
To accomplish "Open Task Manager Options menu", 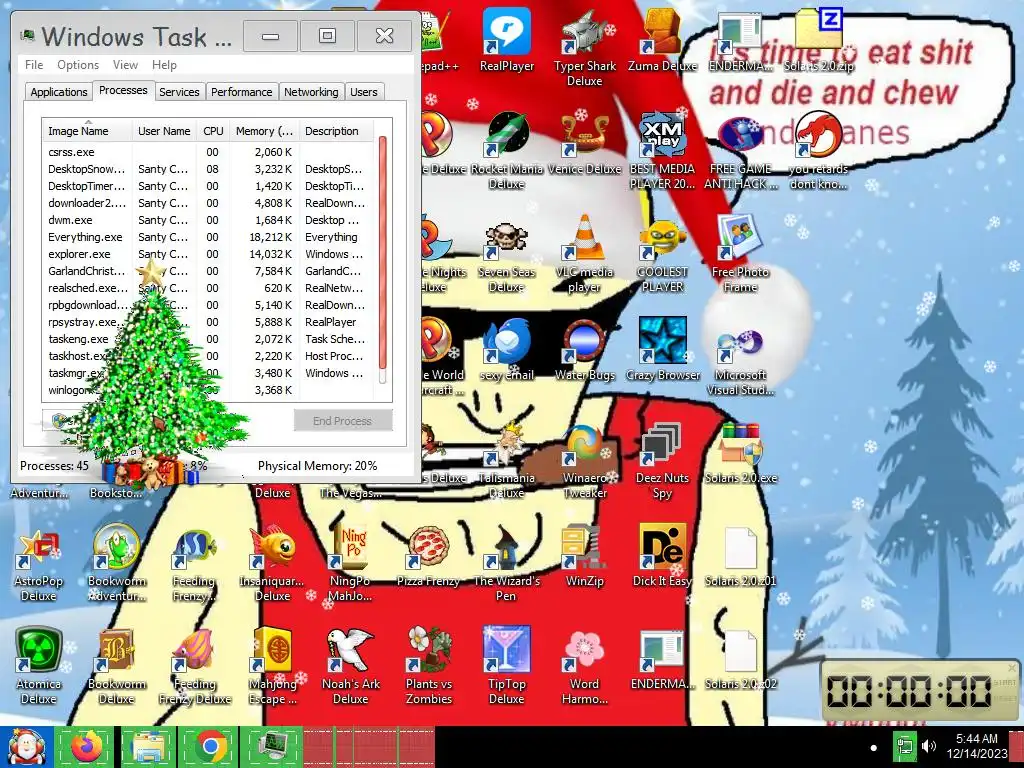I will tap(78, 65).
